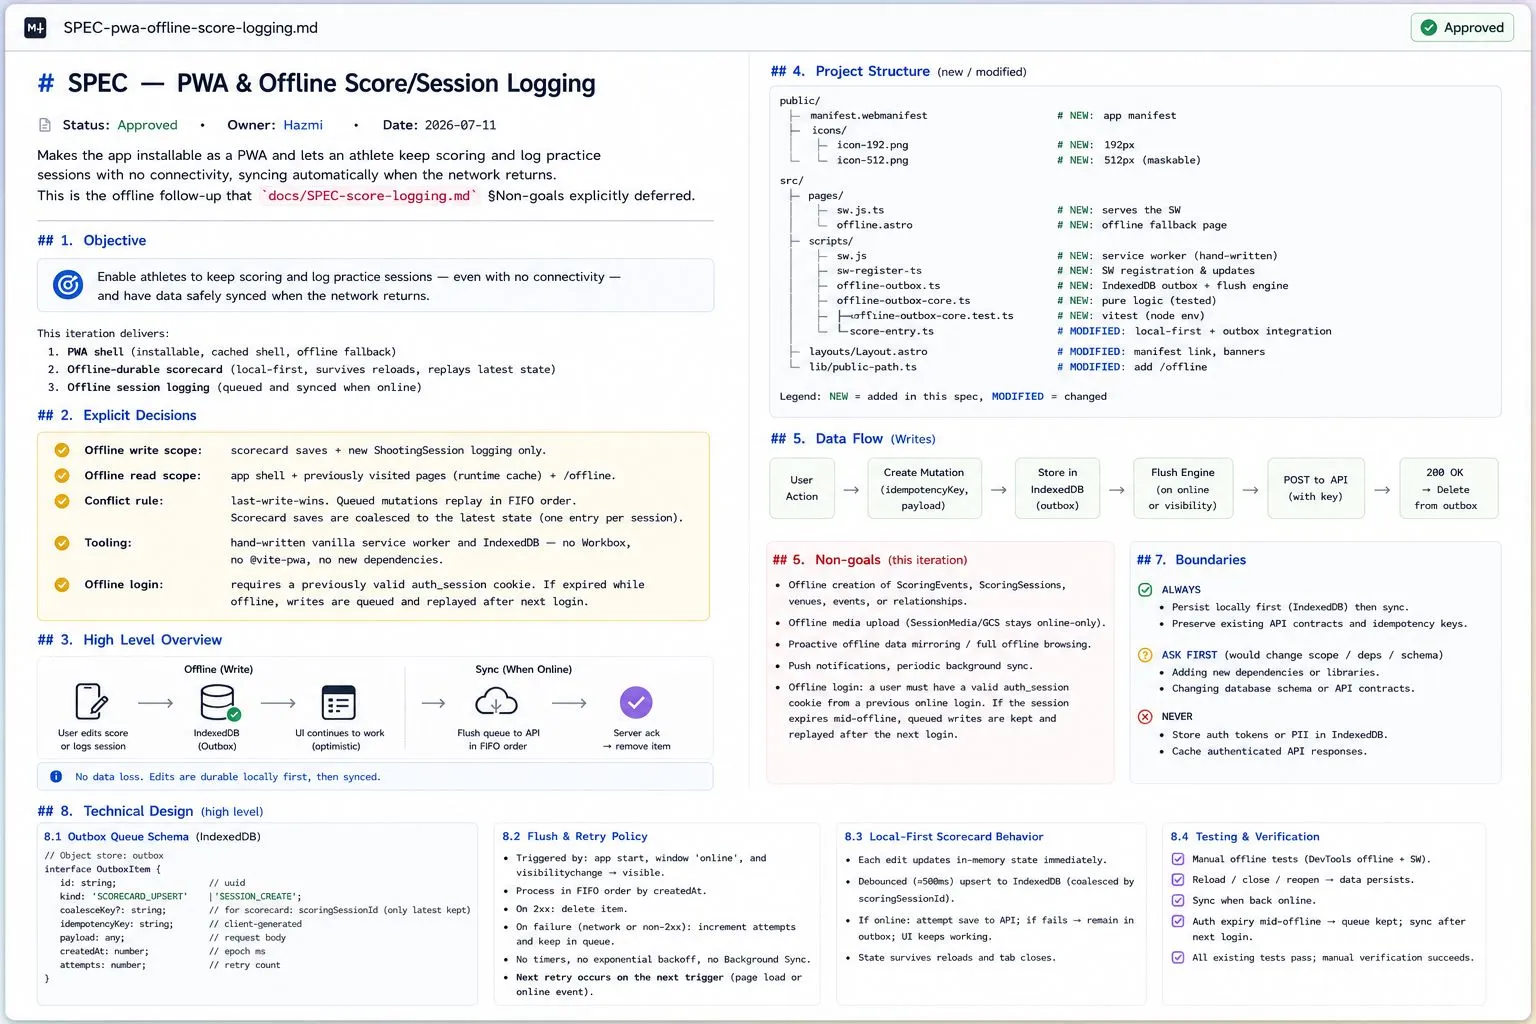Click the IndexedDB database icon
1536x1024 pixels.
coord(219,702)
